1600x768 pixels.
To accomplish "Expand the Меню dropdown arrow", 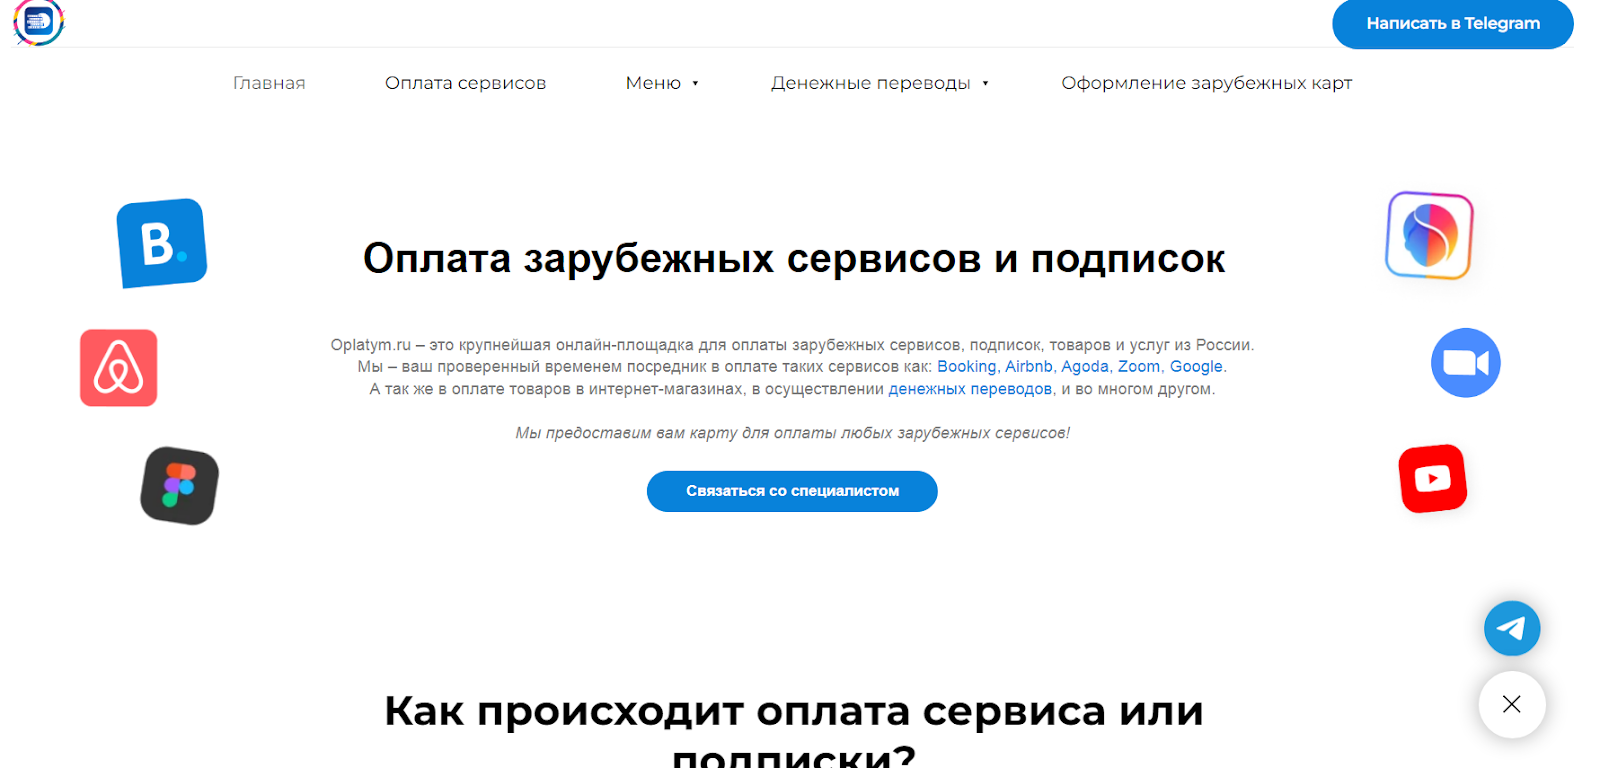I will 695,84.
